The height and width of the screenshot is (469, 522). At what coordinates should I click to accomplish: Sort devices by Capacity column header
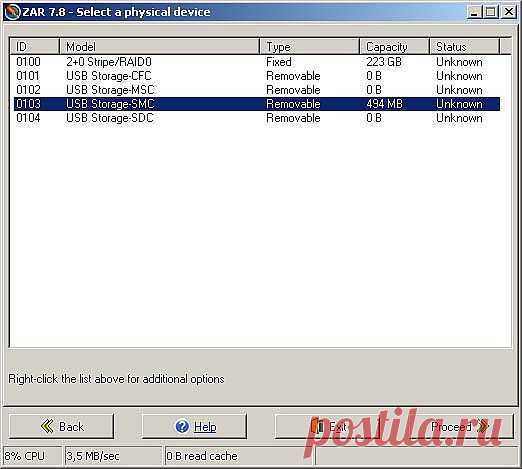pos(394,46)
